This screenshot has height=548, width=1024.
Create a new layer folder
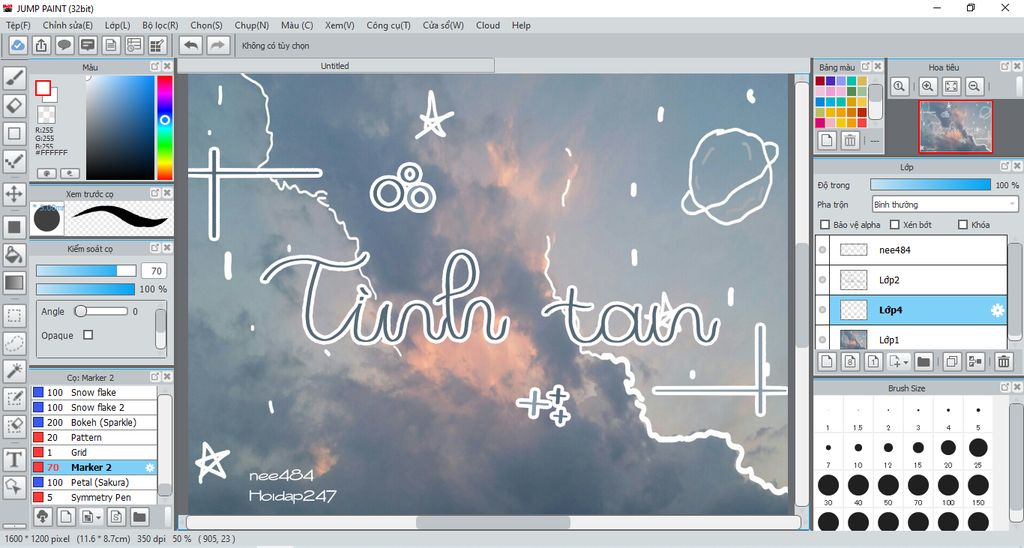[923, 361]
